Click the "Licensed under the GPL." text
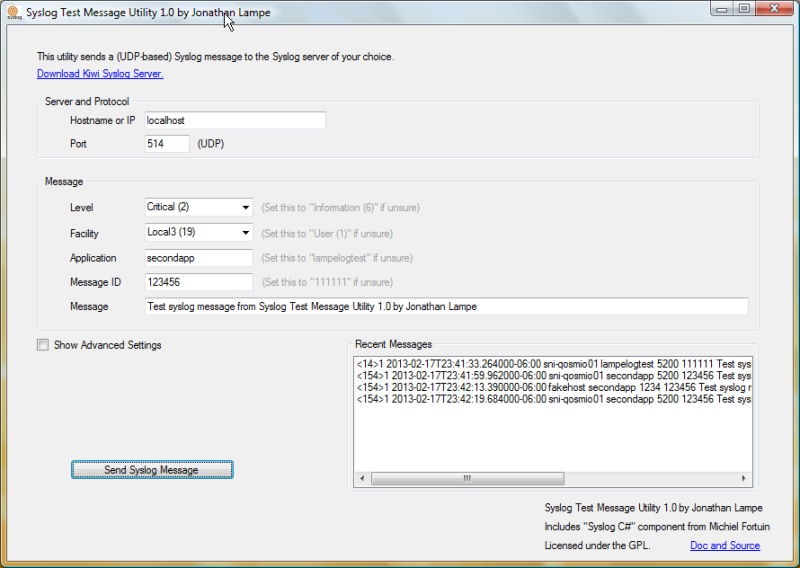Viewport: 800px width, 568px height. tap(597, 546)
